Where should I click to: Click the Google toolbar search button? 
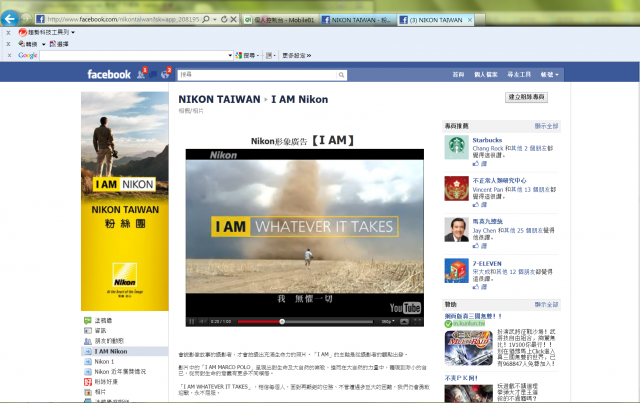[x=245, y=55]
